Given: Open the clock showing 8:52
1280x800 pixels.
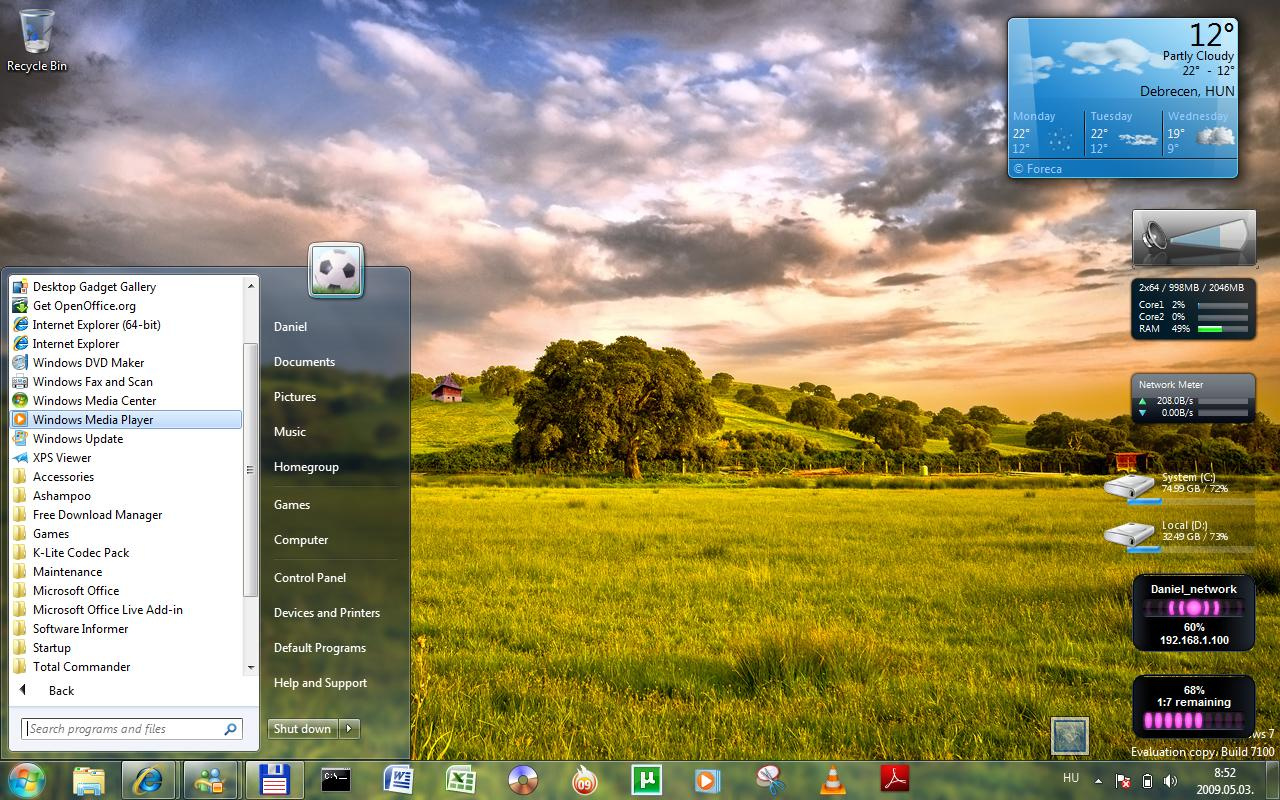Looking at the screenshot, I should (x=1224, y=780).
